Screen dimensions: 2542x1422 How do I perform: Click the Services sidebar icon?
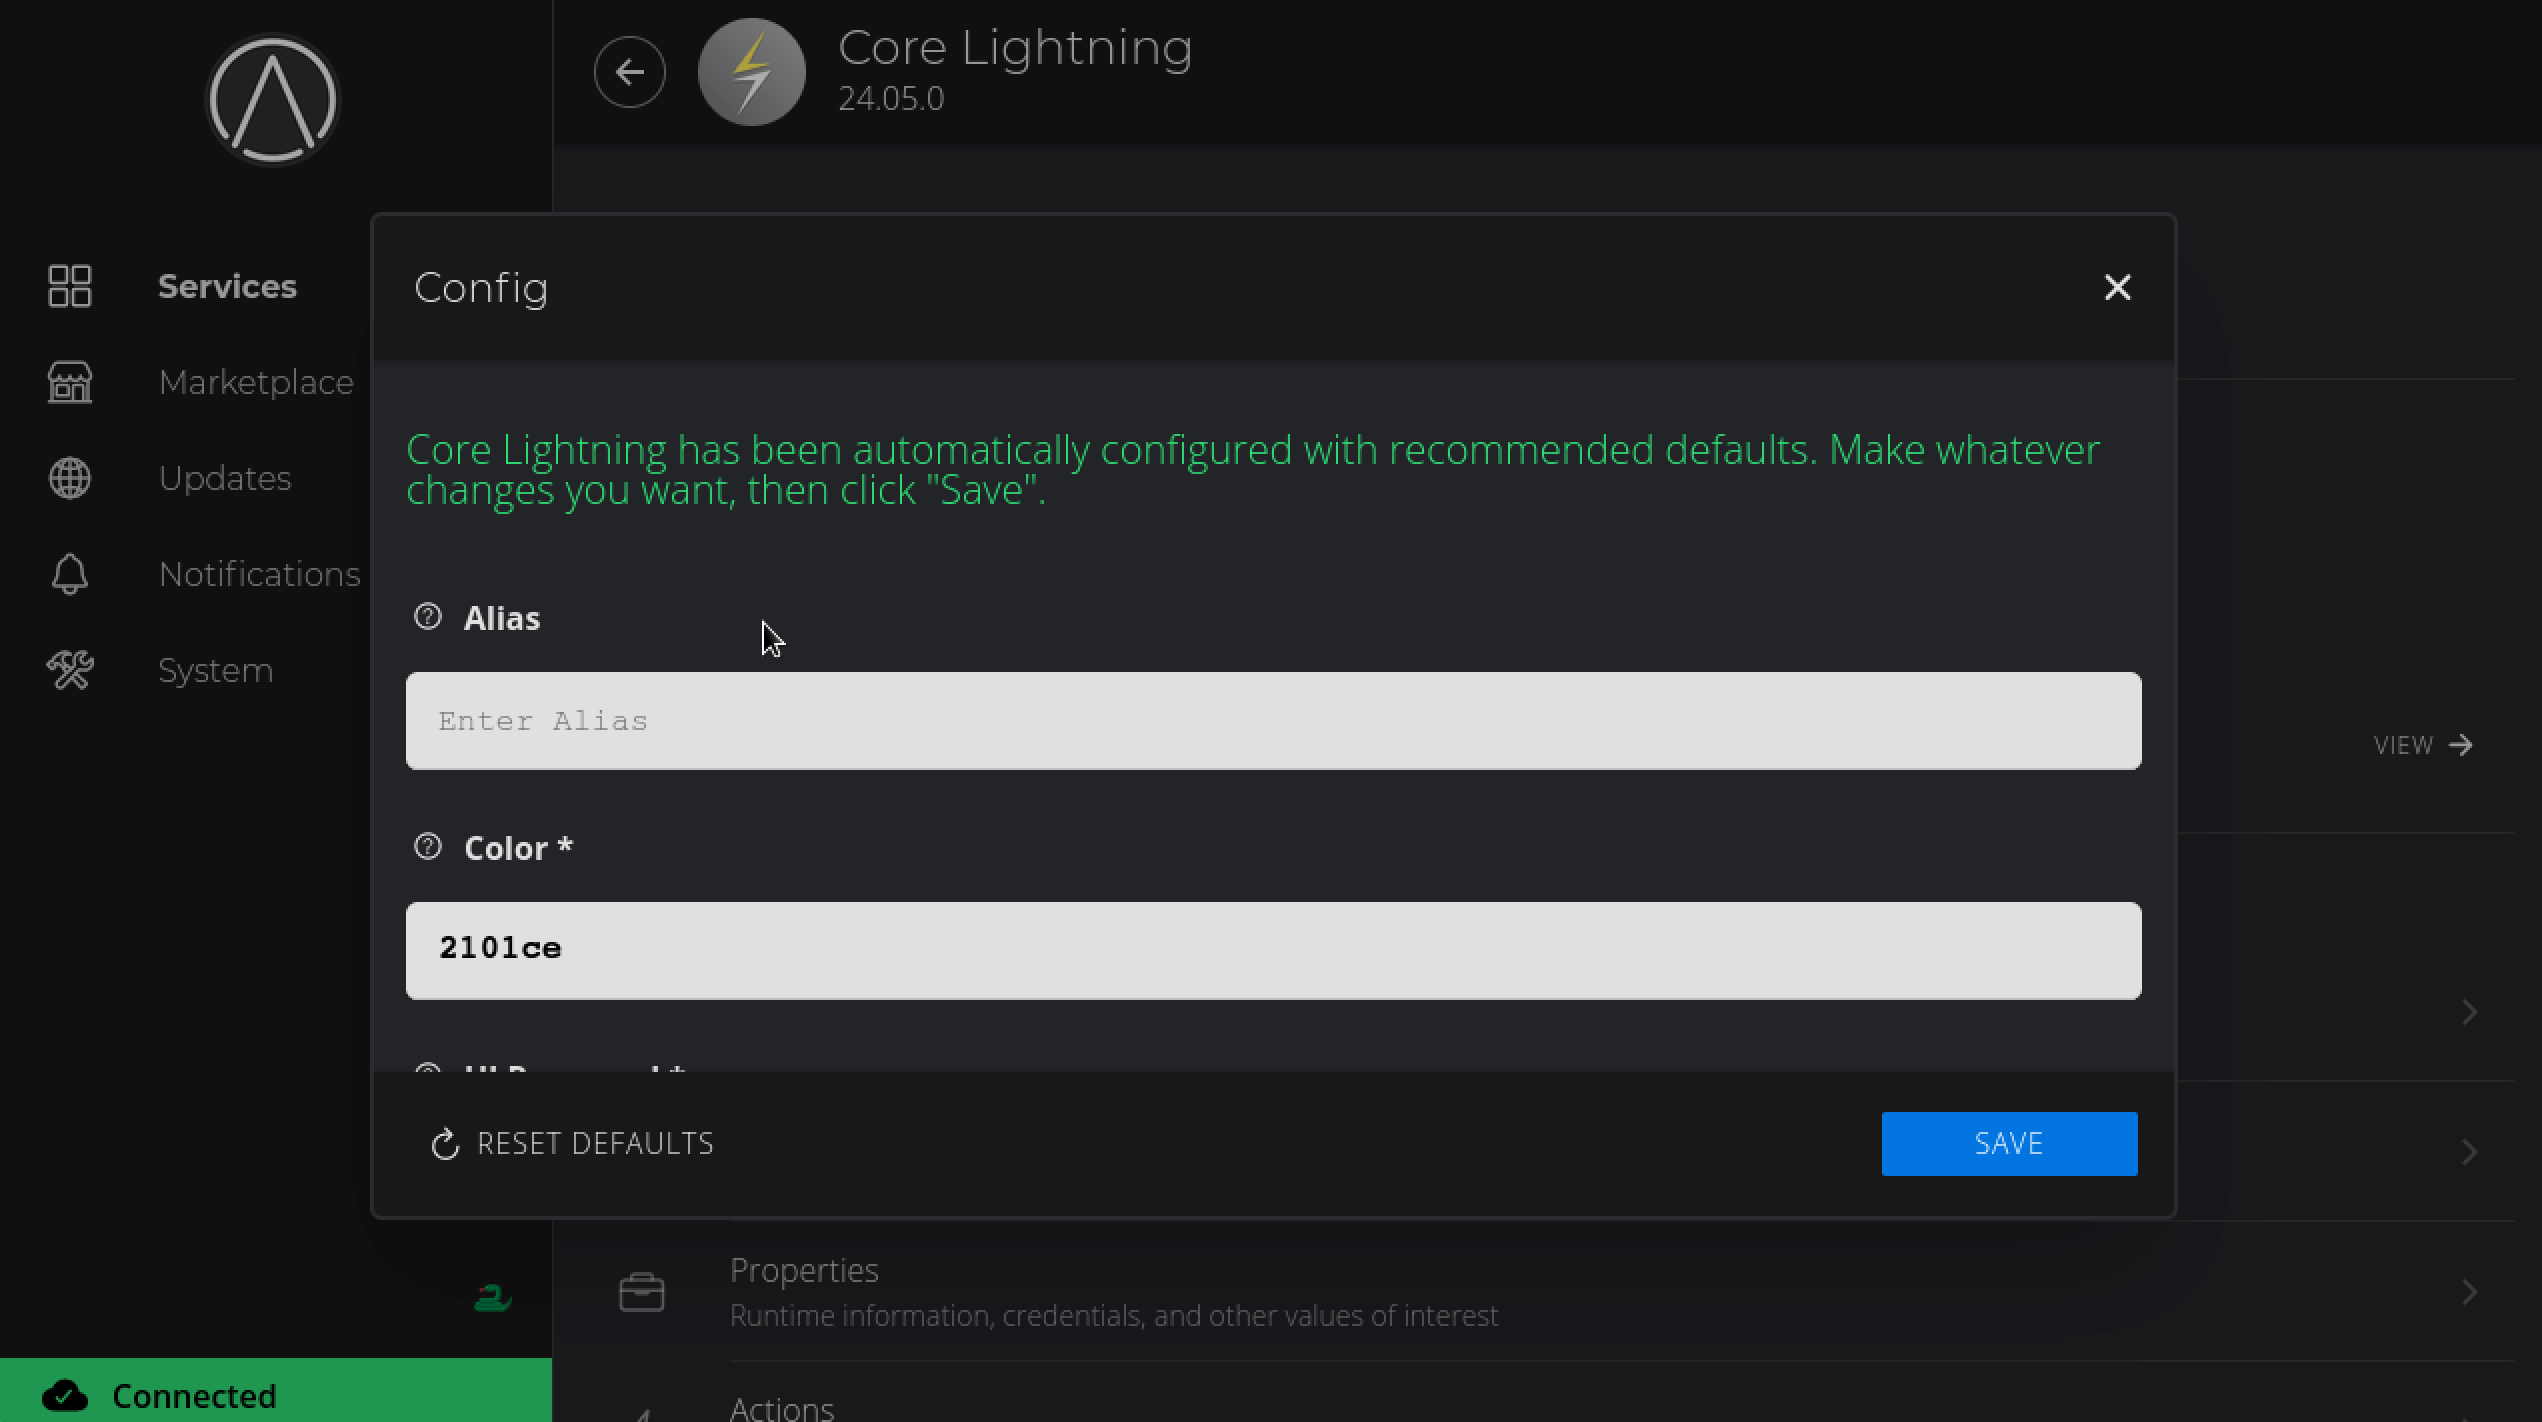tap(70, 286)
